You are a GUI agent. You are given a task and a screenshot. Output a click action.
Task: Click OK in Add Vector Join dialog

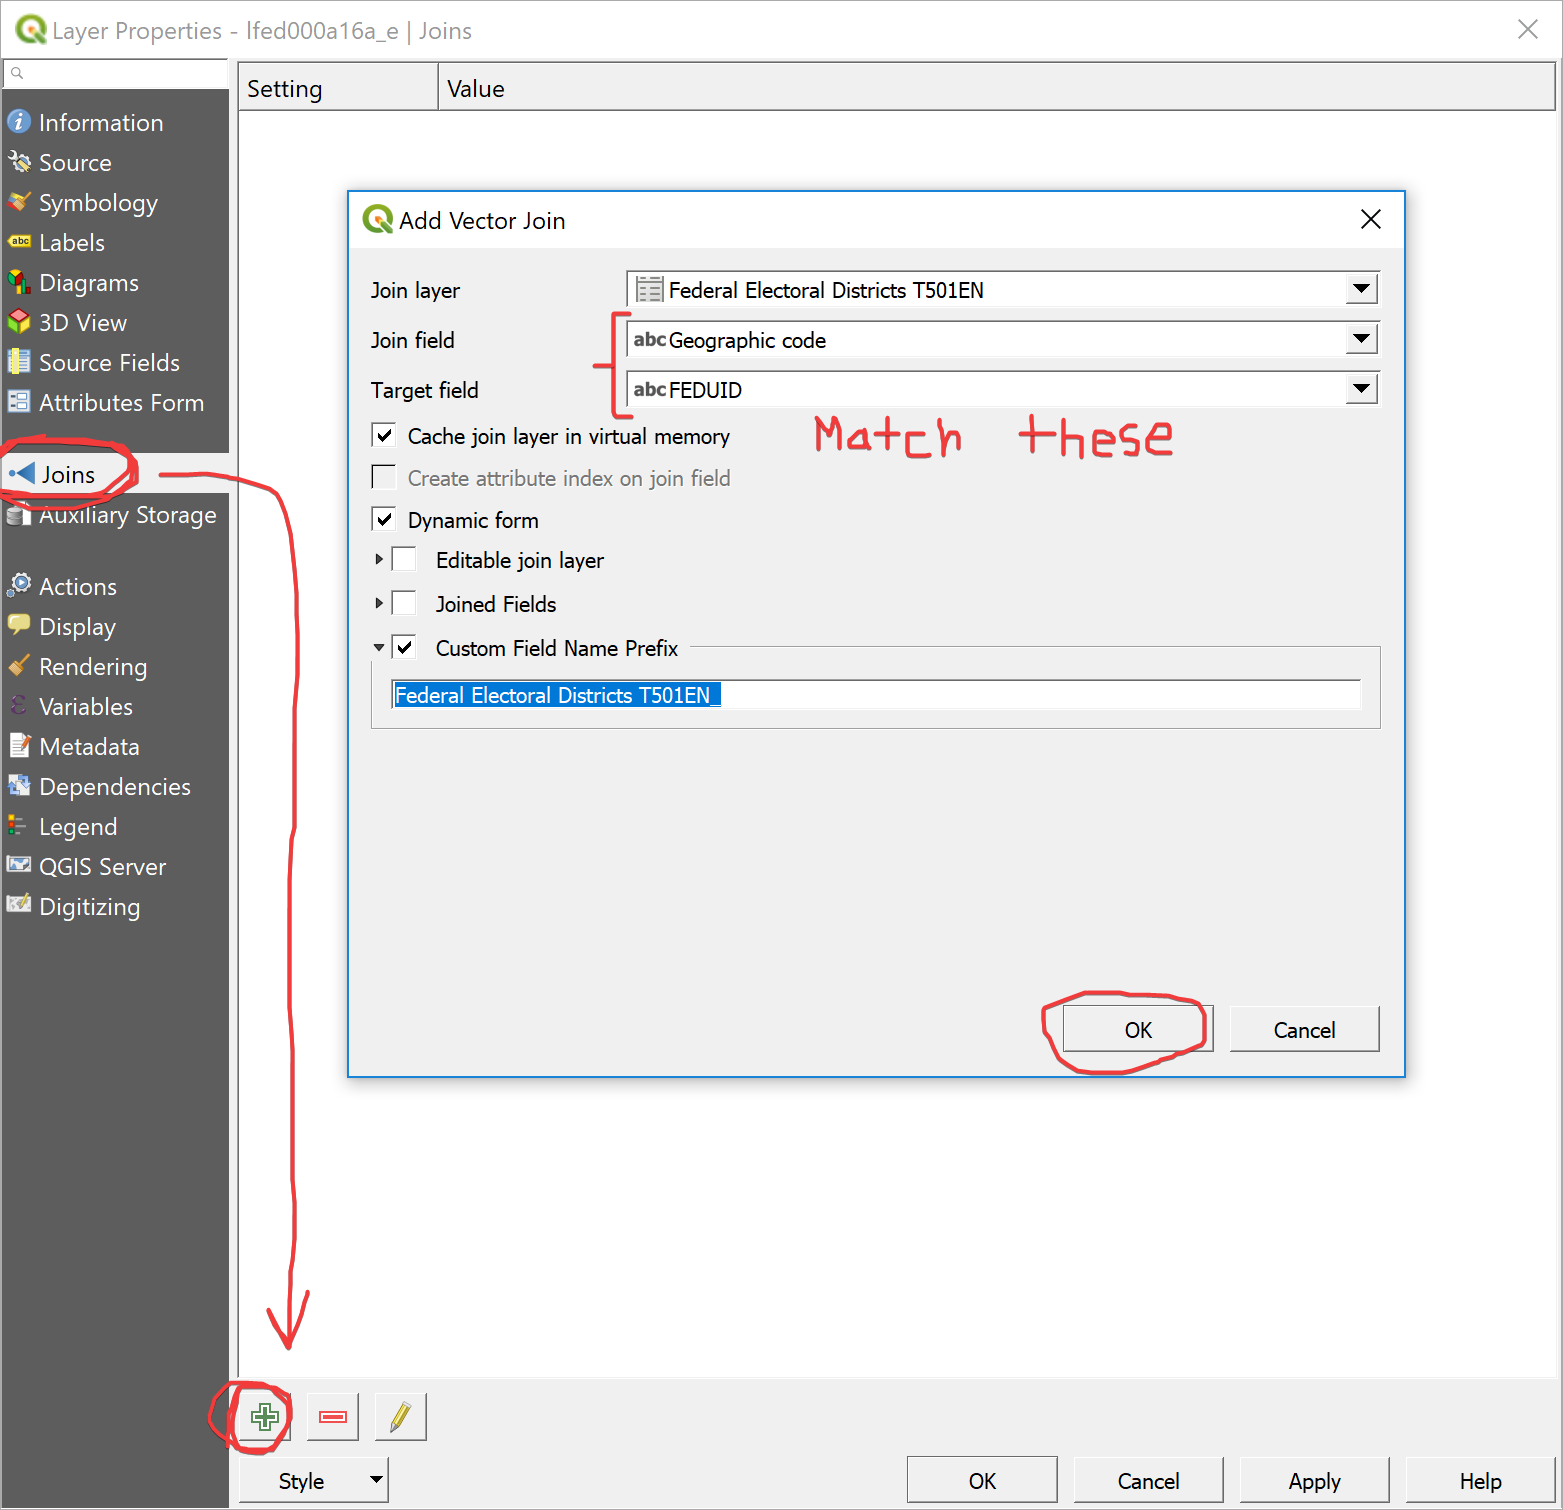[x=1138, y=1029]
